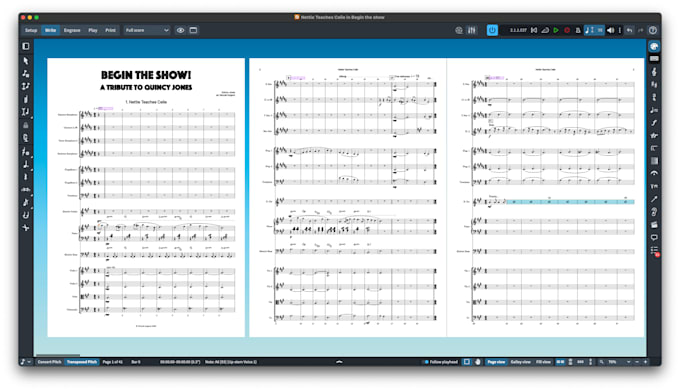This screenshot has width=680, height=391.
Task: Zoom out with the minus button
Action: click(637, 362)
